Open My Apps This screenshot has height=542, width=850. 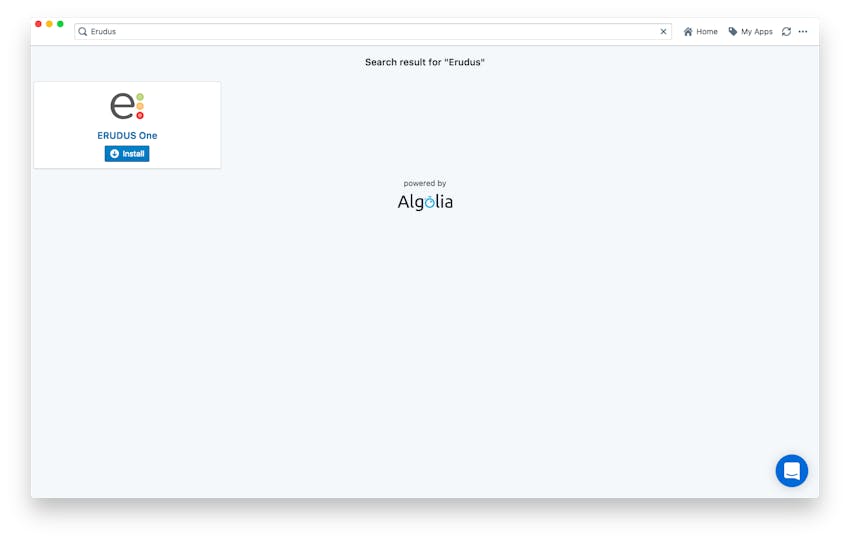pyautogui.click(x=750, y=31)
